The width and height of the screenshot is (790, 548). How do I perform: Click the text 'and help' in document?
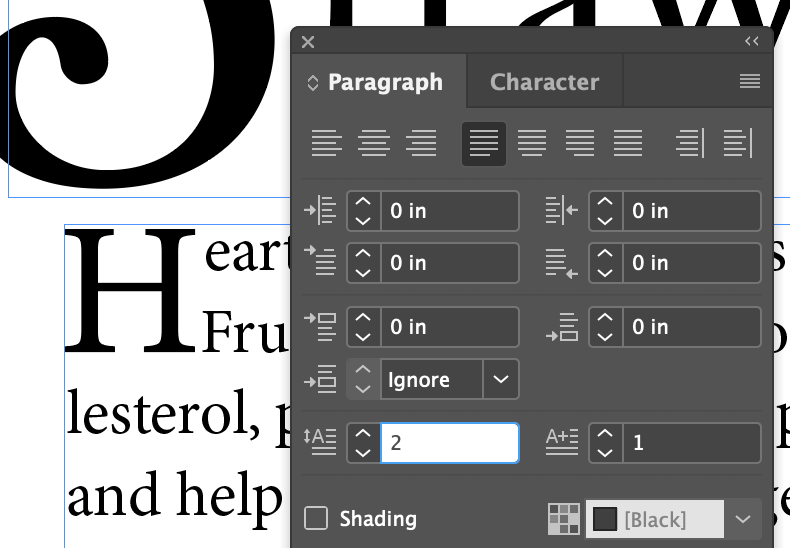coord(174,495)
